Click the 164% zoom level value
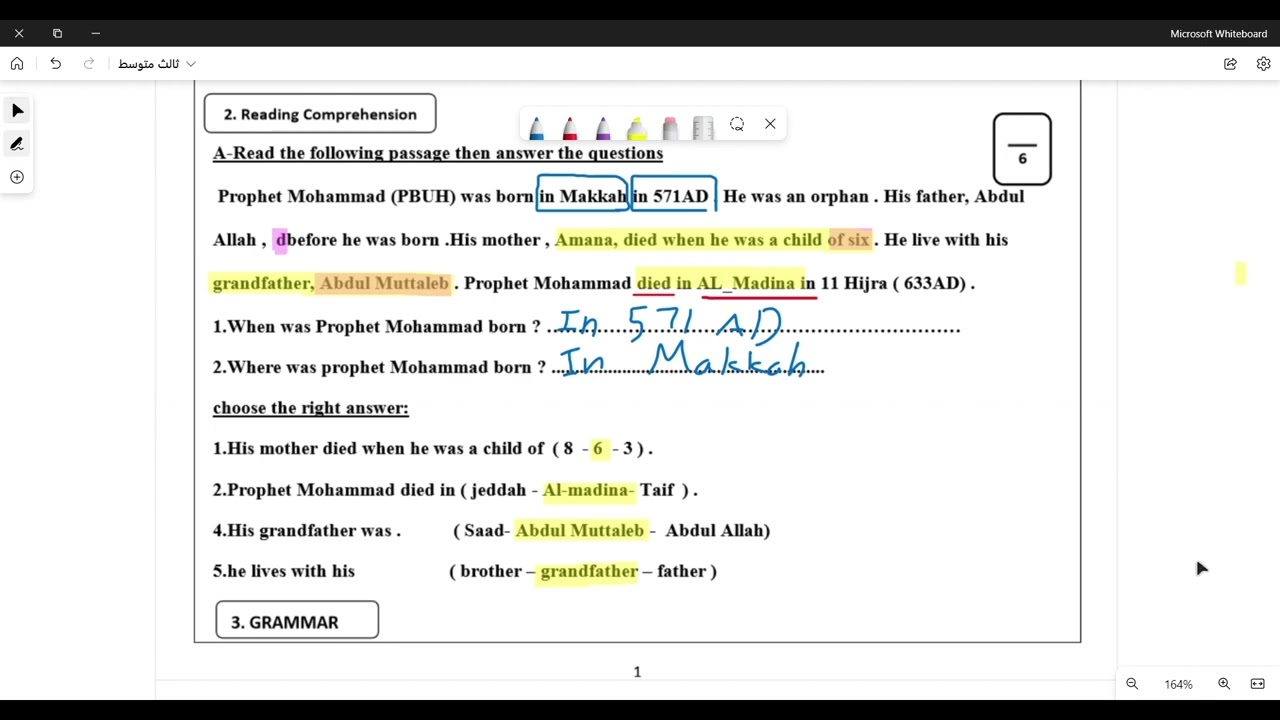Image resolution: width=1280 pixels, height=720 pixels. pyautogui.click(x=1178, y=685)
